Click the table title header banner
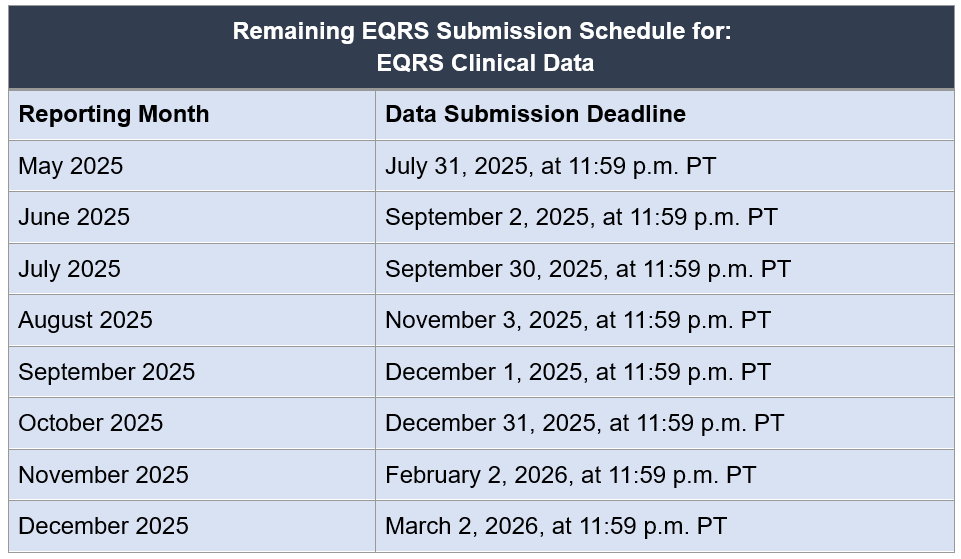Screen dimensions: 961x559 point(481,47)
